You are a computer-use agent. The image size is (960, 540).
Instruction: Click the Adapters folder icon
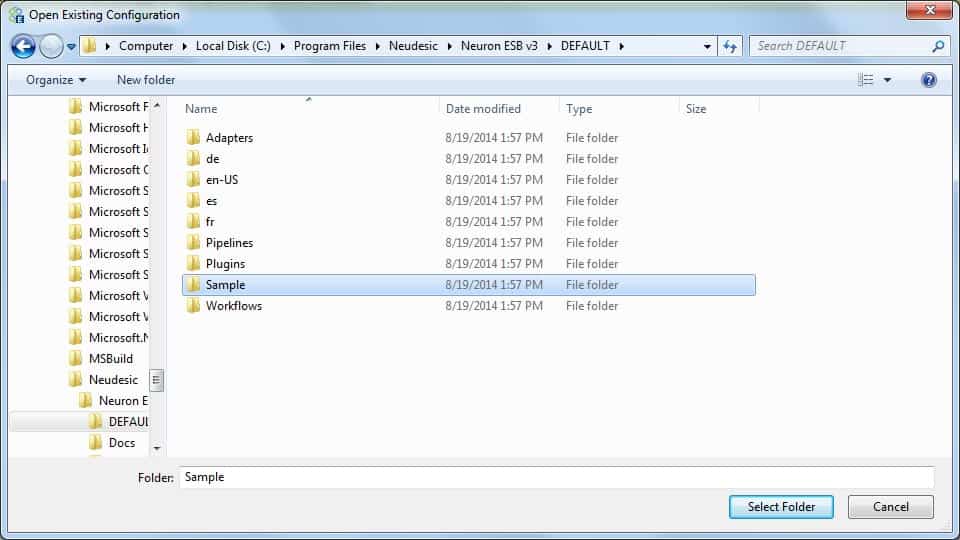[193, 137]
